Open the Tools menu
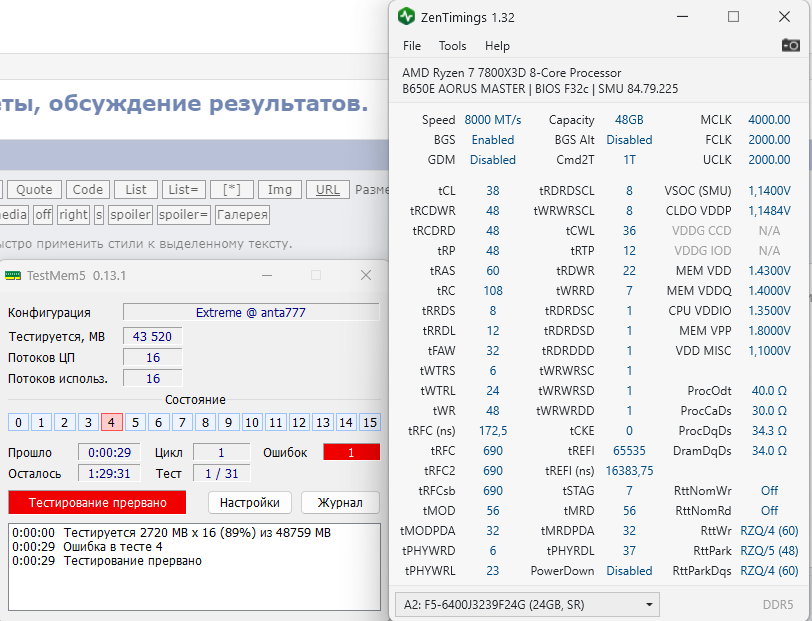This screenshot has width=812, height=621. [452, 46]
